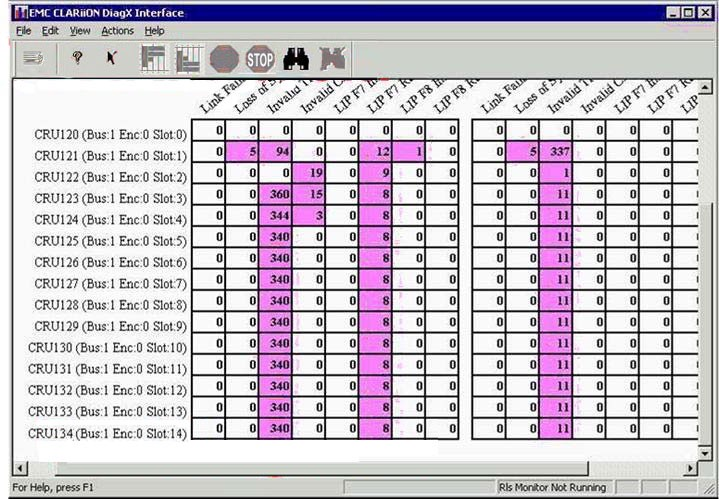The width and height of the screenshot is (719, 499).
Task: Select row label CRU125 (Bus:1 Enc:0 Slot:5)
Action: tap(111, 241)
